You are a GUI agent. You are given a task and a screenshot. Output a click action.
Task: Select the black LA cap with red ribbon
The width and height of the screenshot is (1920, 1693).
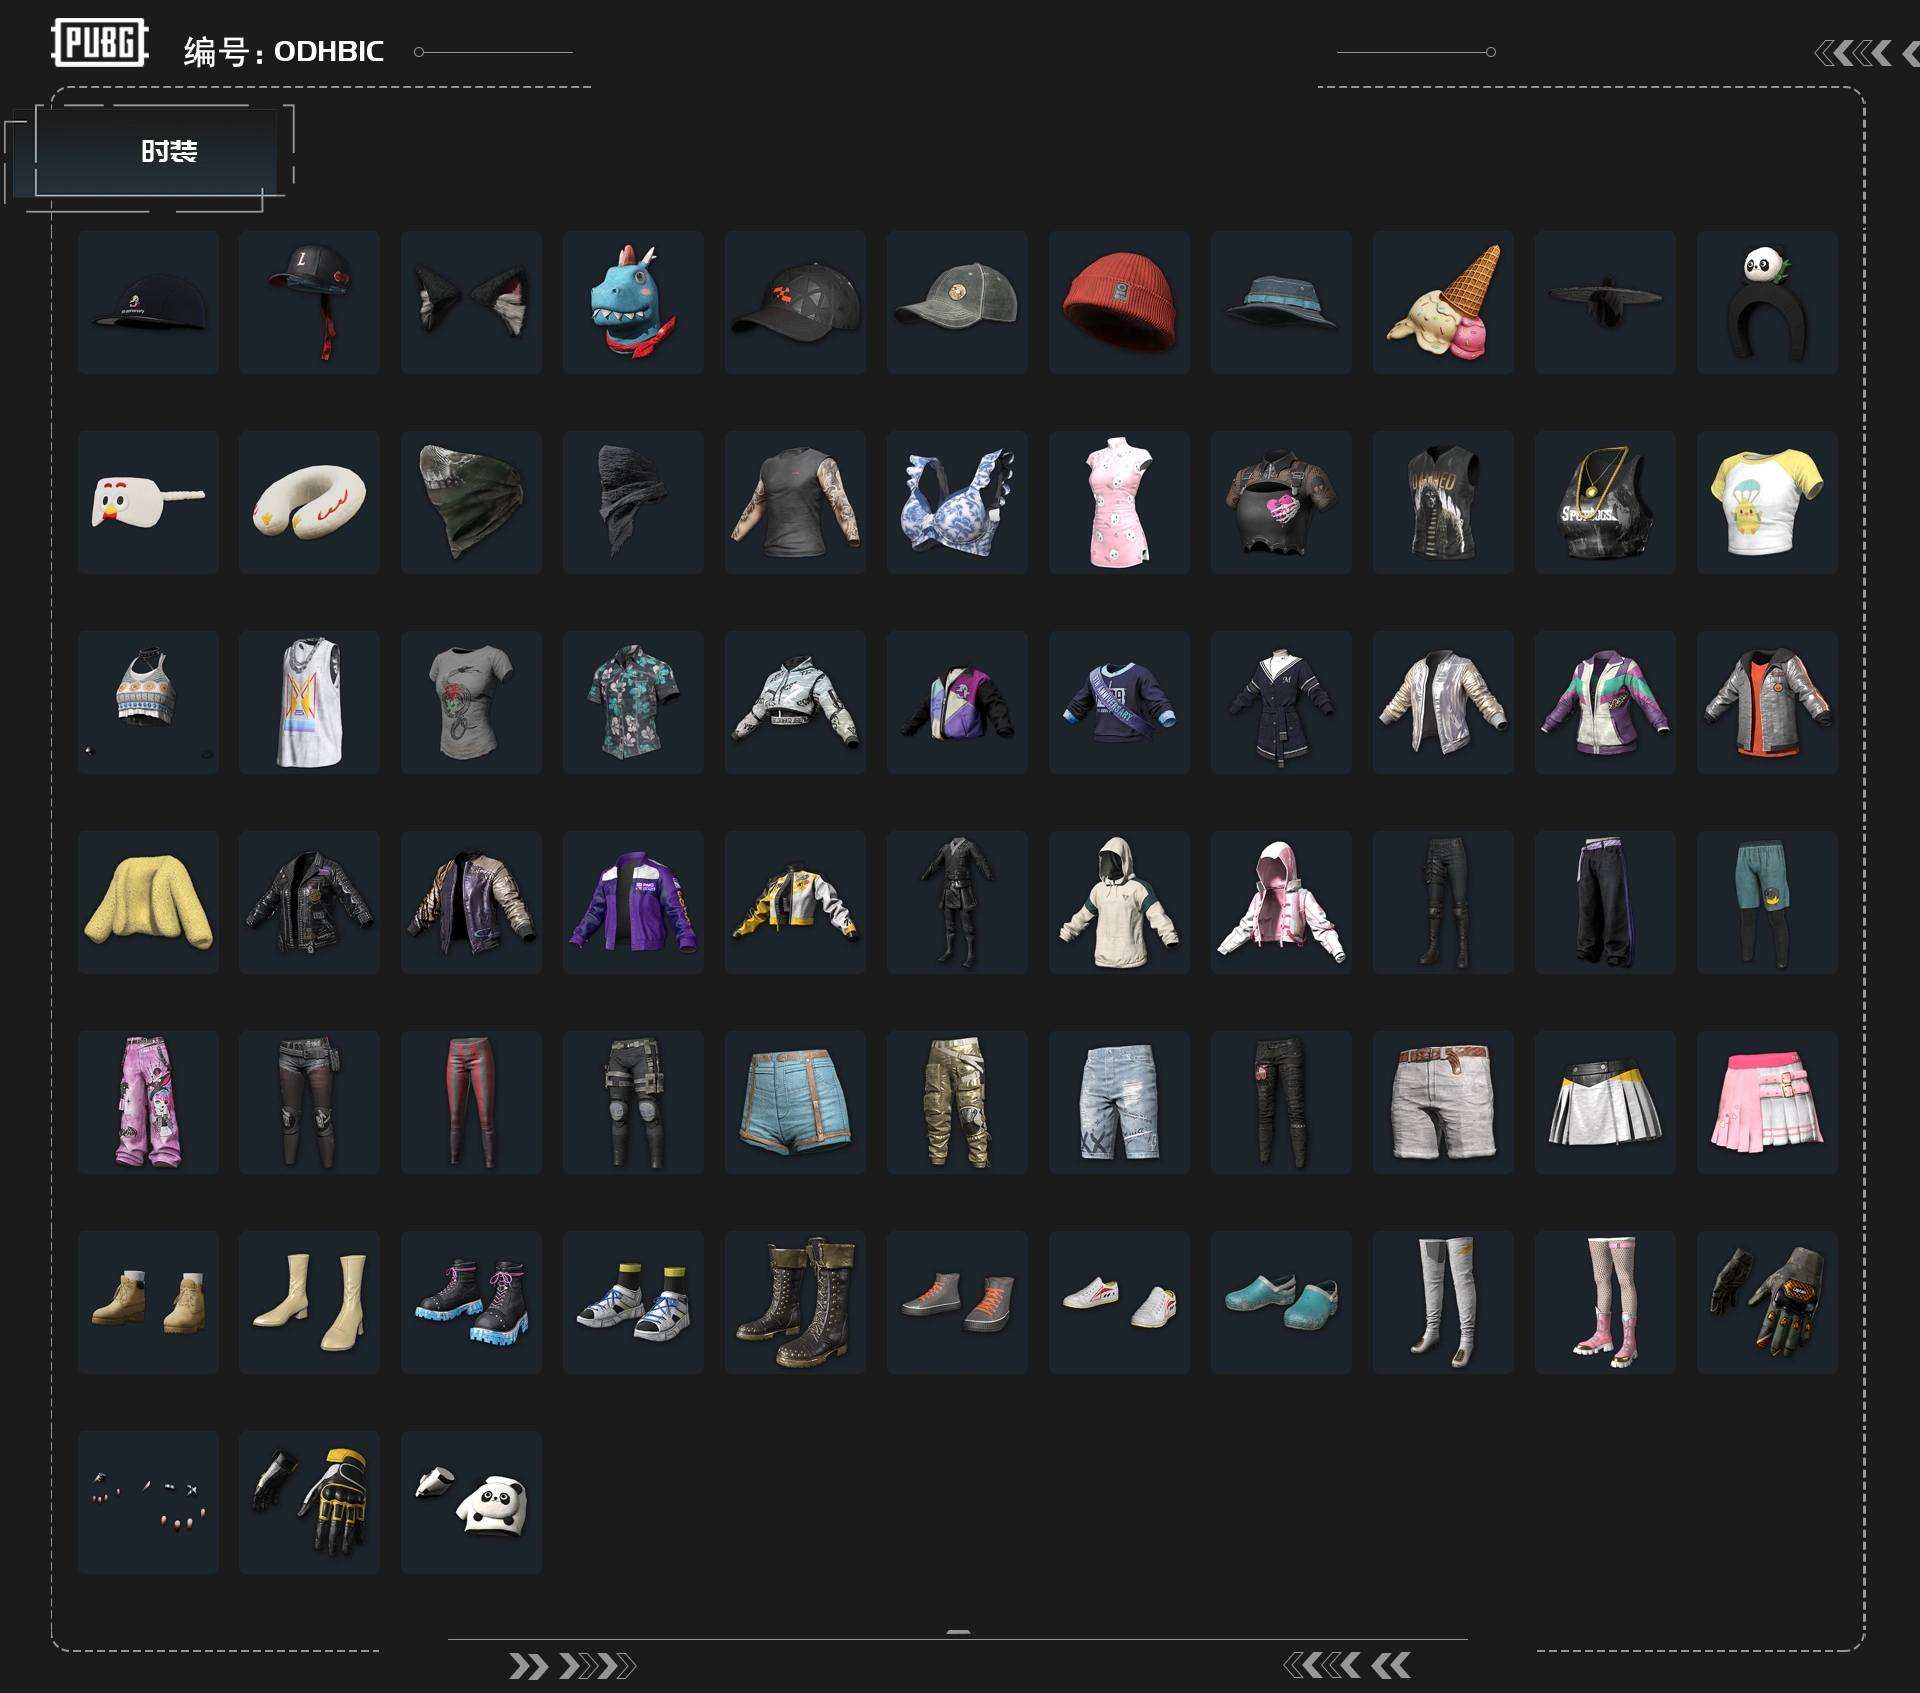tap(309, 302)
